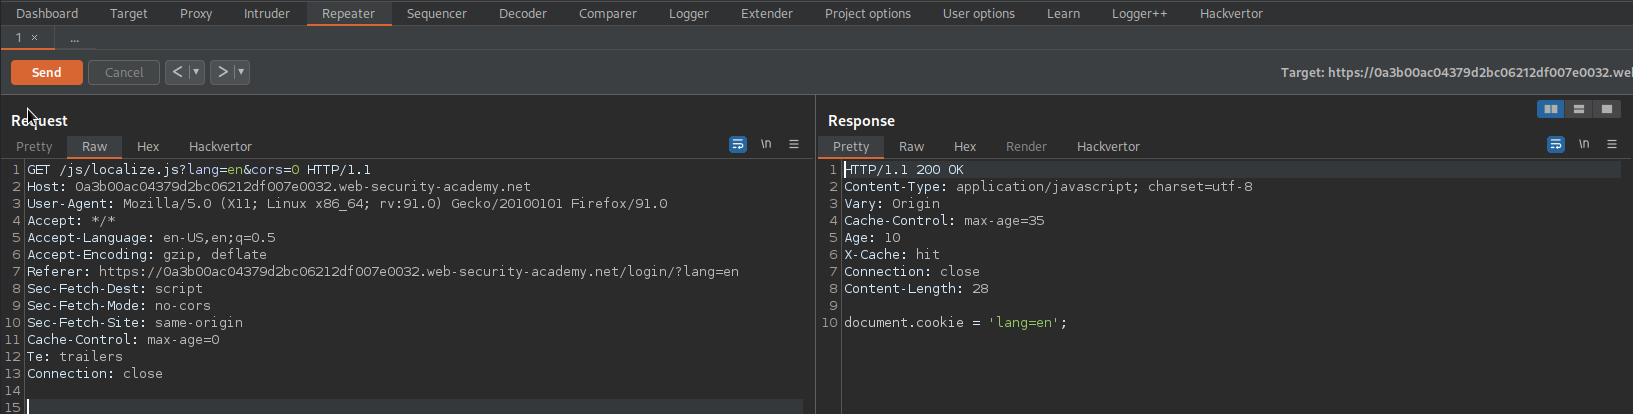Click document.cookie line in response body

[956, 323]
